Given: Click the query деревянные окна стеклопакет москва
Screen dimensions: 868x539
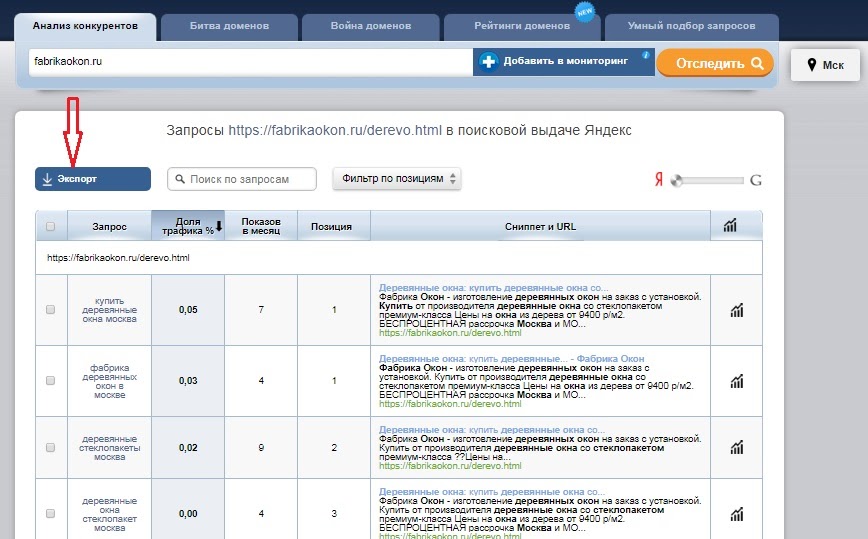Looking at the screenshot, I should point(109,514).
